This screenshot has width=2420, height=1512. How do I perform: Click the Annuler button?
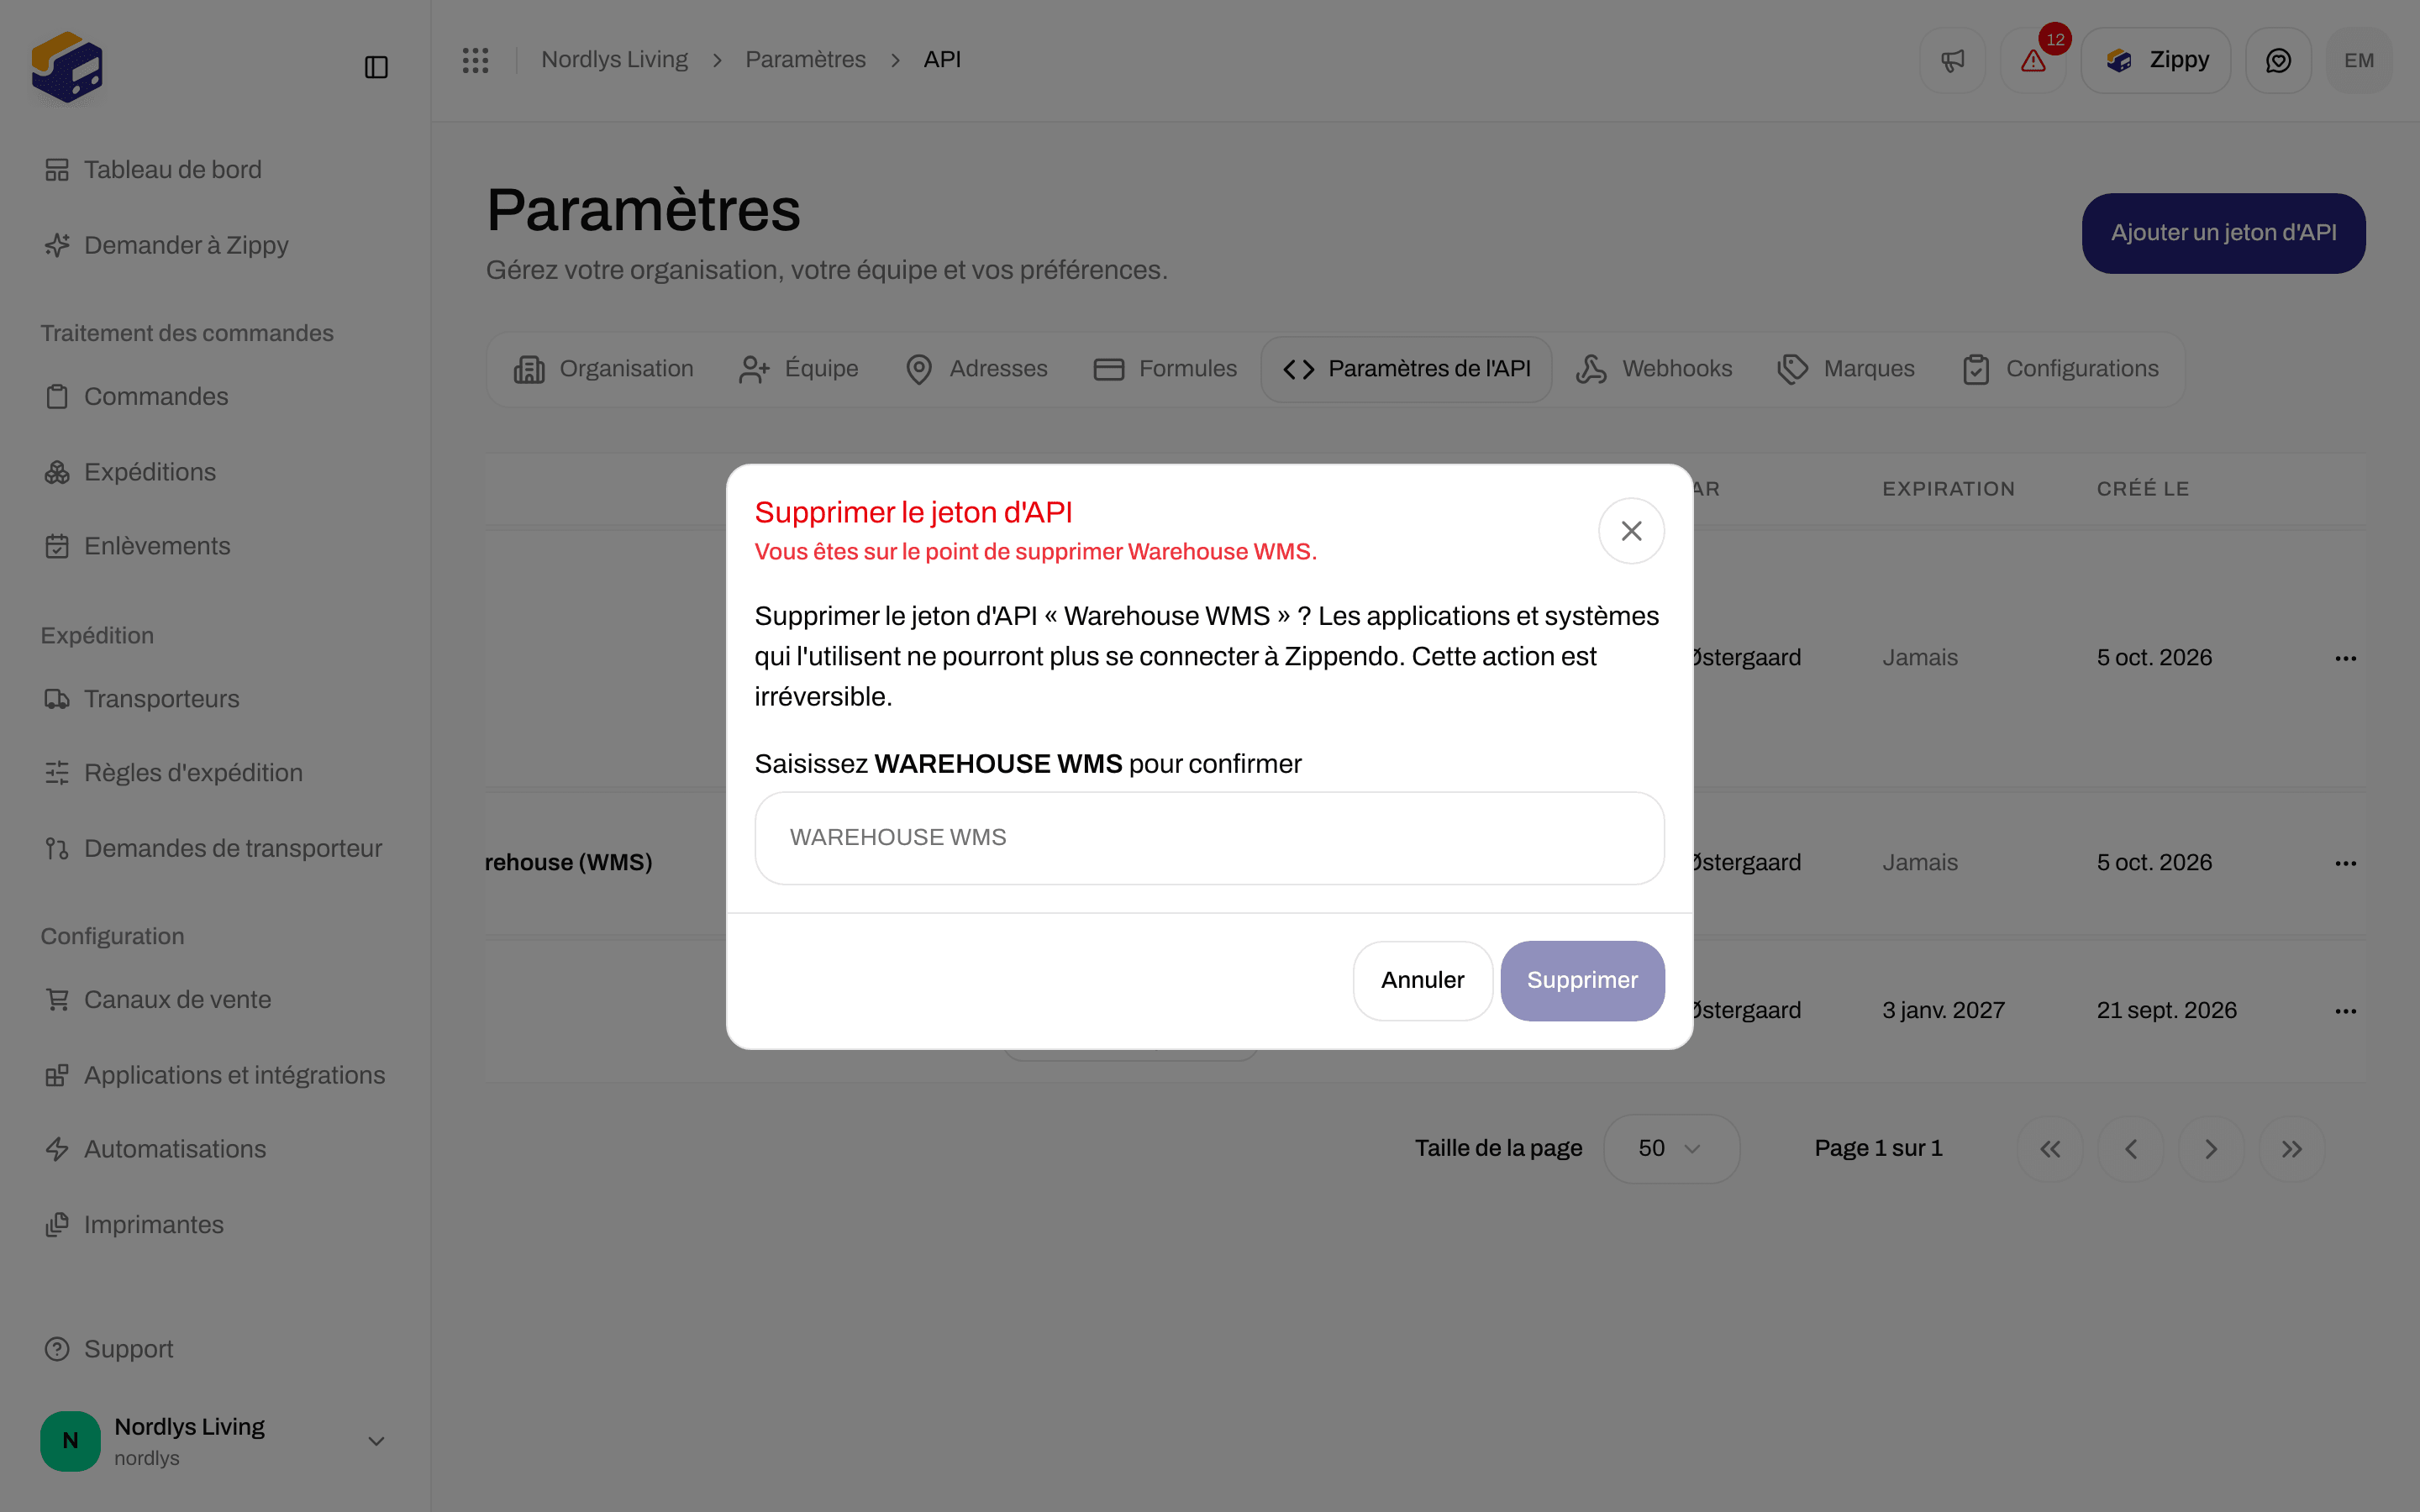point(1422,980)
